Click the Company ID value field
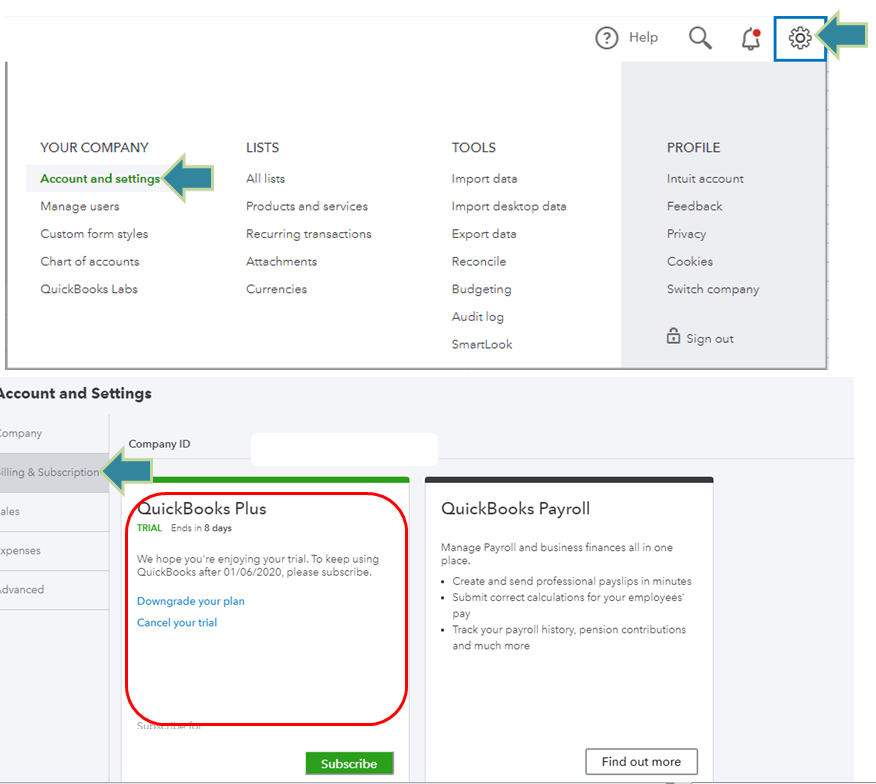Viewport: 876px width, 784px height. click(344, 449)
